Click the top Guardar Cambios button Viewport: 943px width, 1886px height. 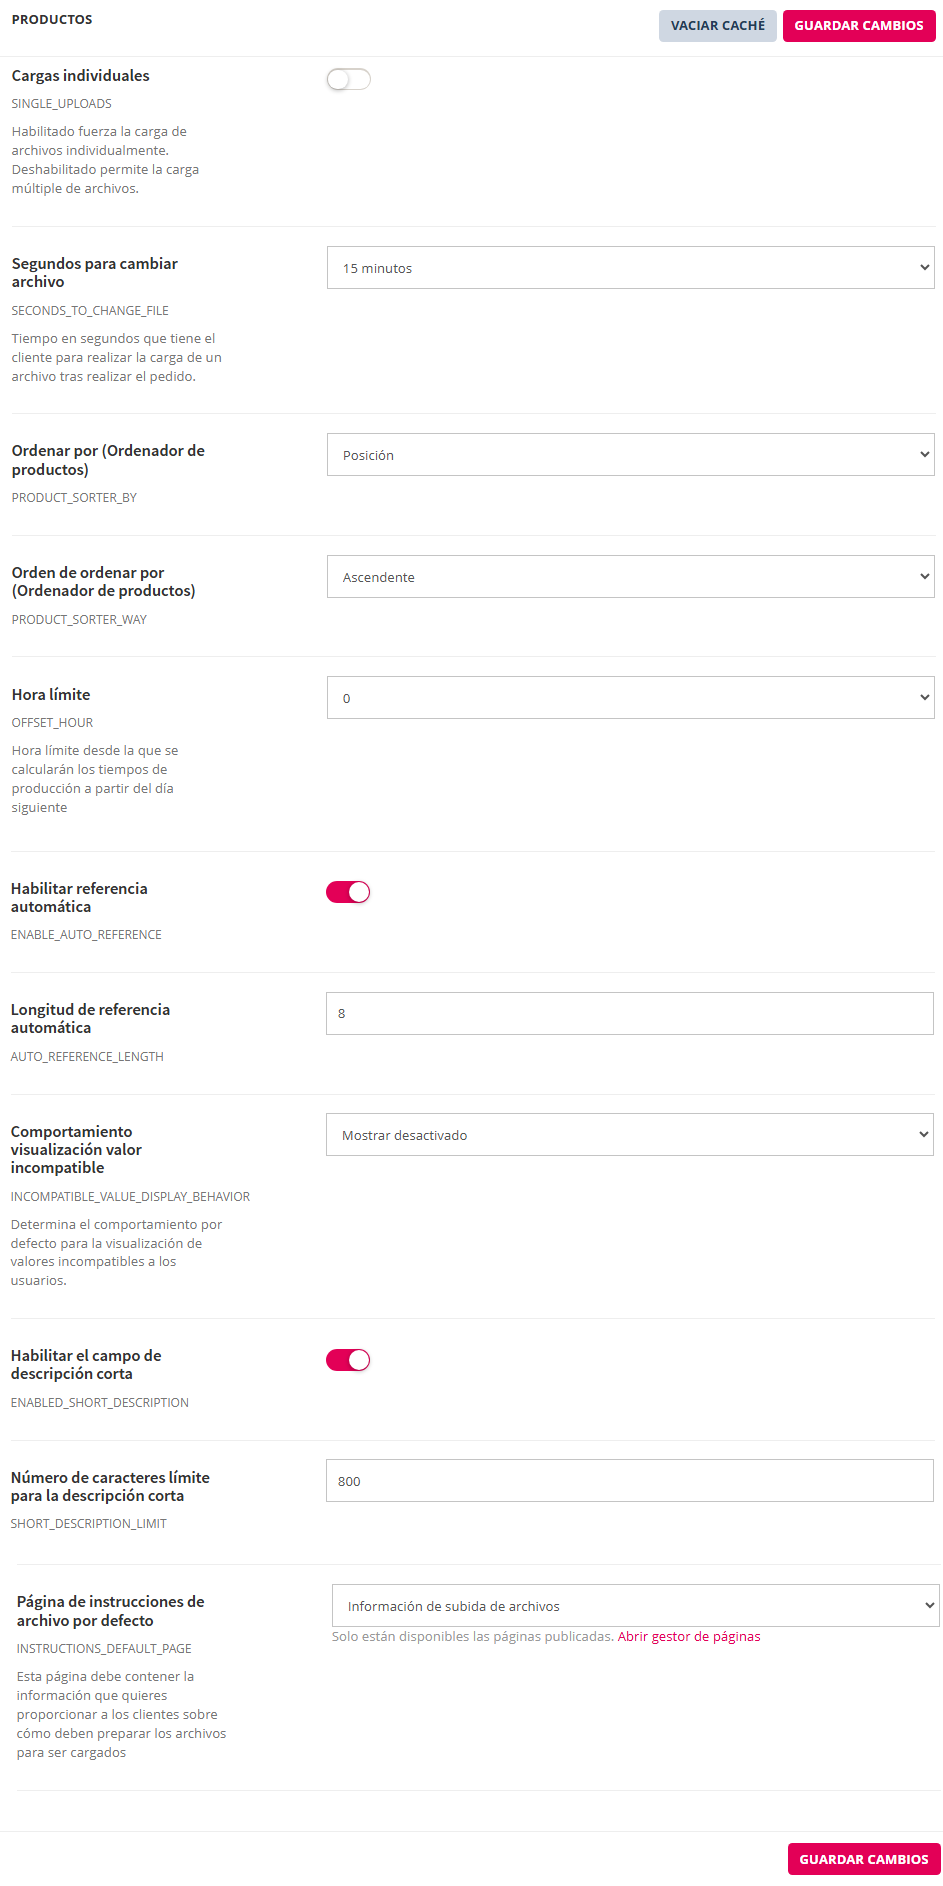pyautogui.click(x=859, y=26)
